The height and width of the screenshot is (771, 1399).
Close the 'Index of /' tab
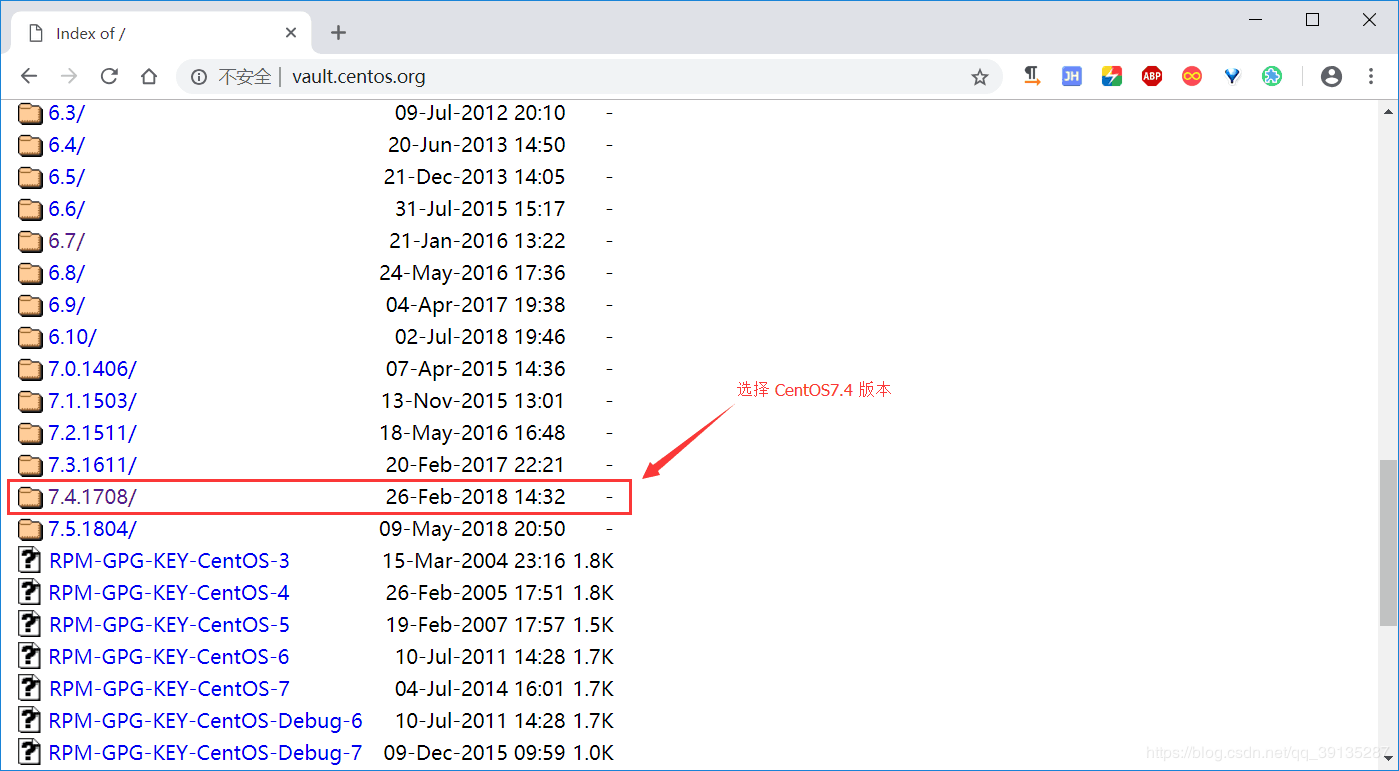(291, 33)
